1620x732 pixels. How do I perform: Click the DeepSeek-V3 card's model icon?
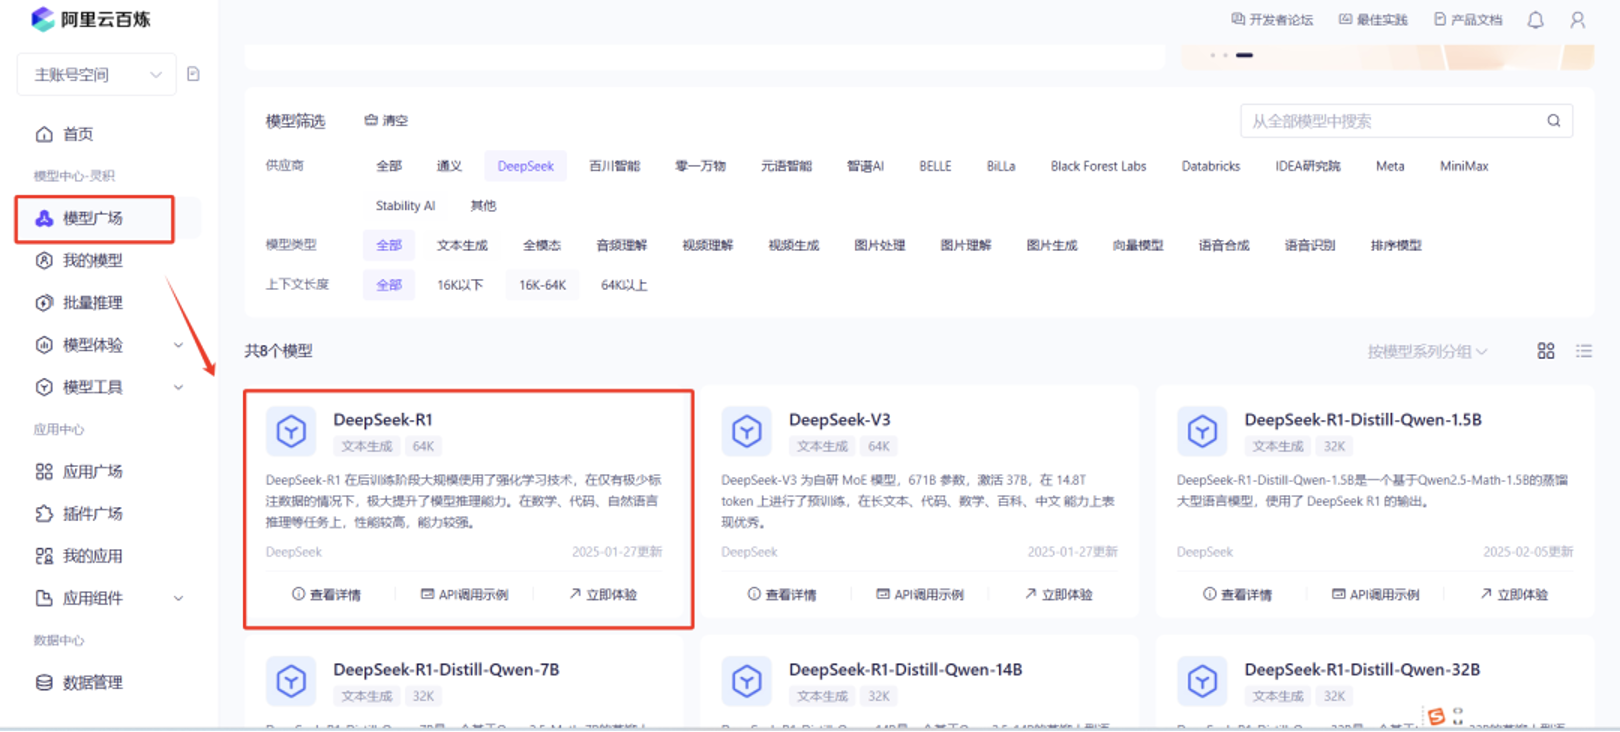(747, 431)
